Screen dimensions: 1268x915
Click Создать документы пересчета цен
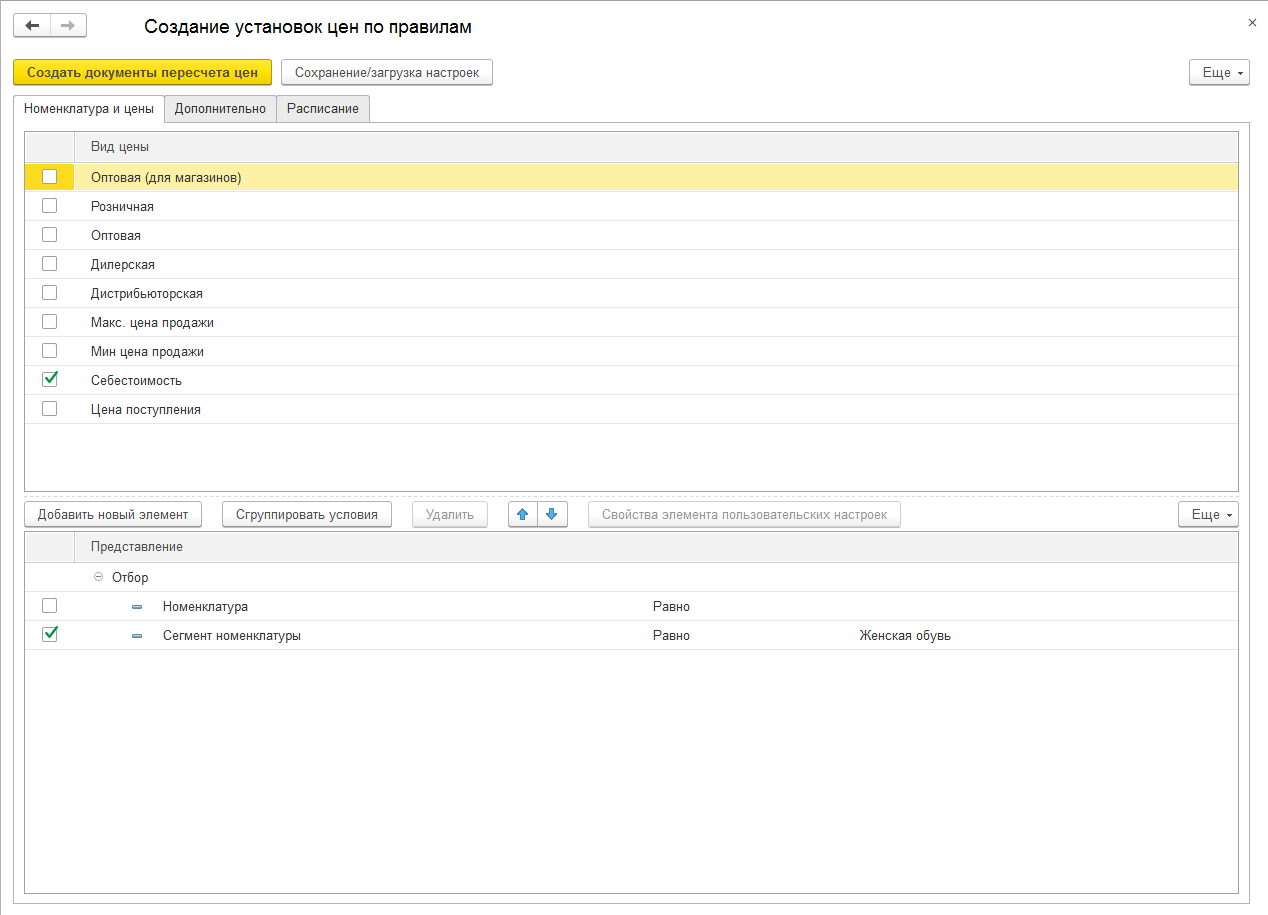click(x=142, y=72)
